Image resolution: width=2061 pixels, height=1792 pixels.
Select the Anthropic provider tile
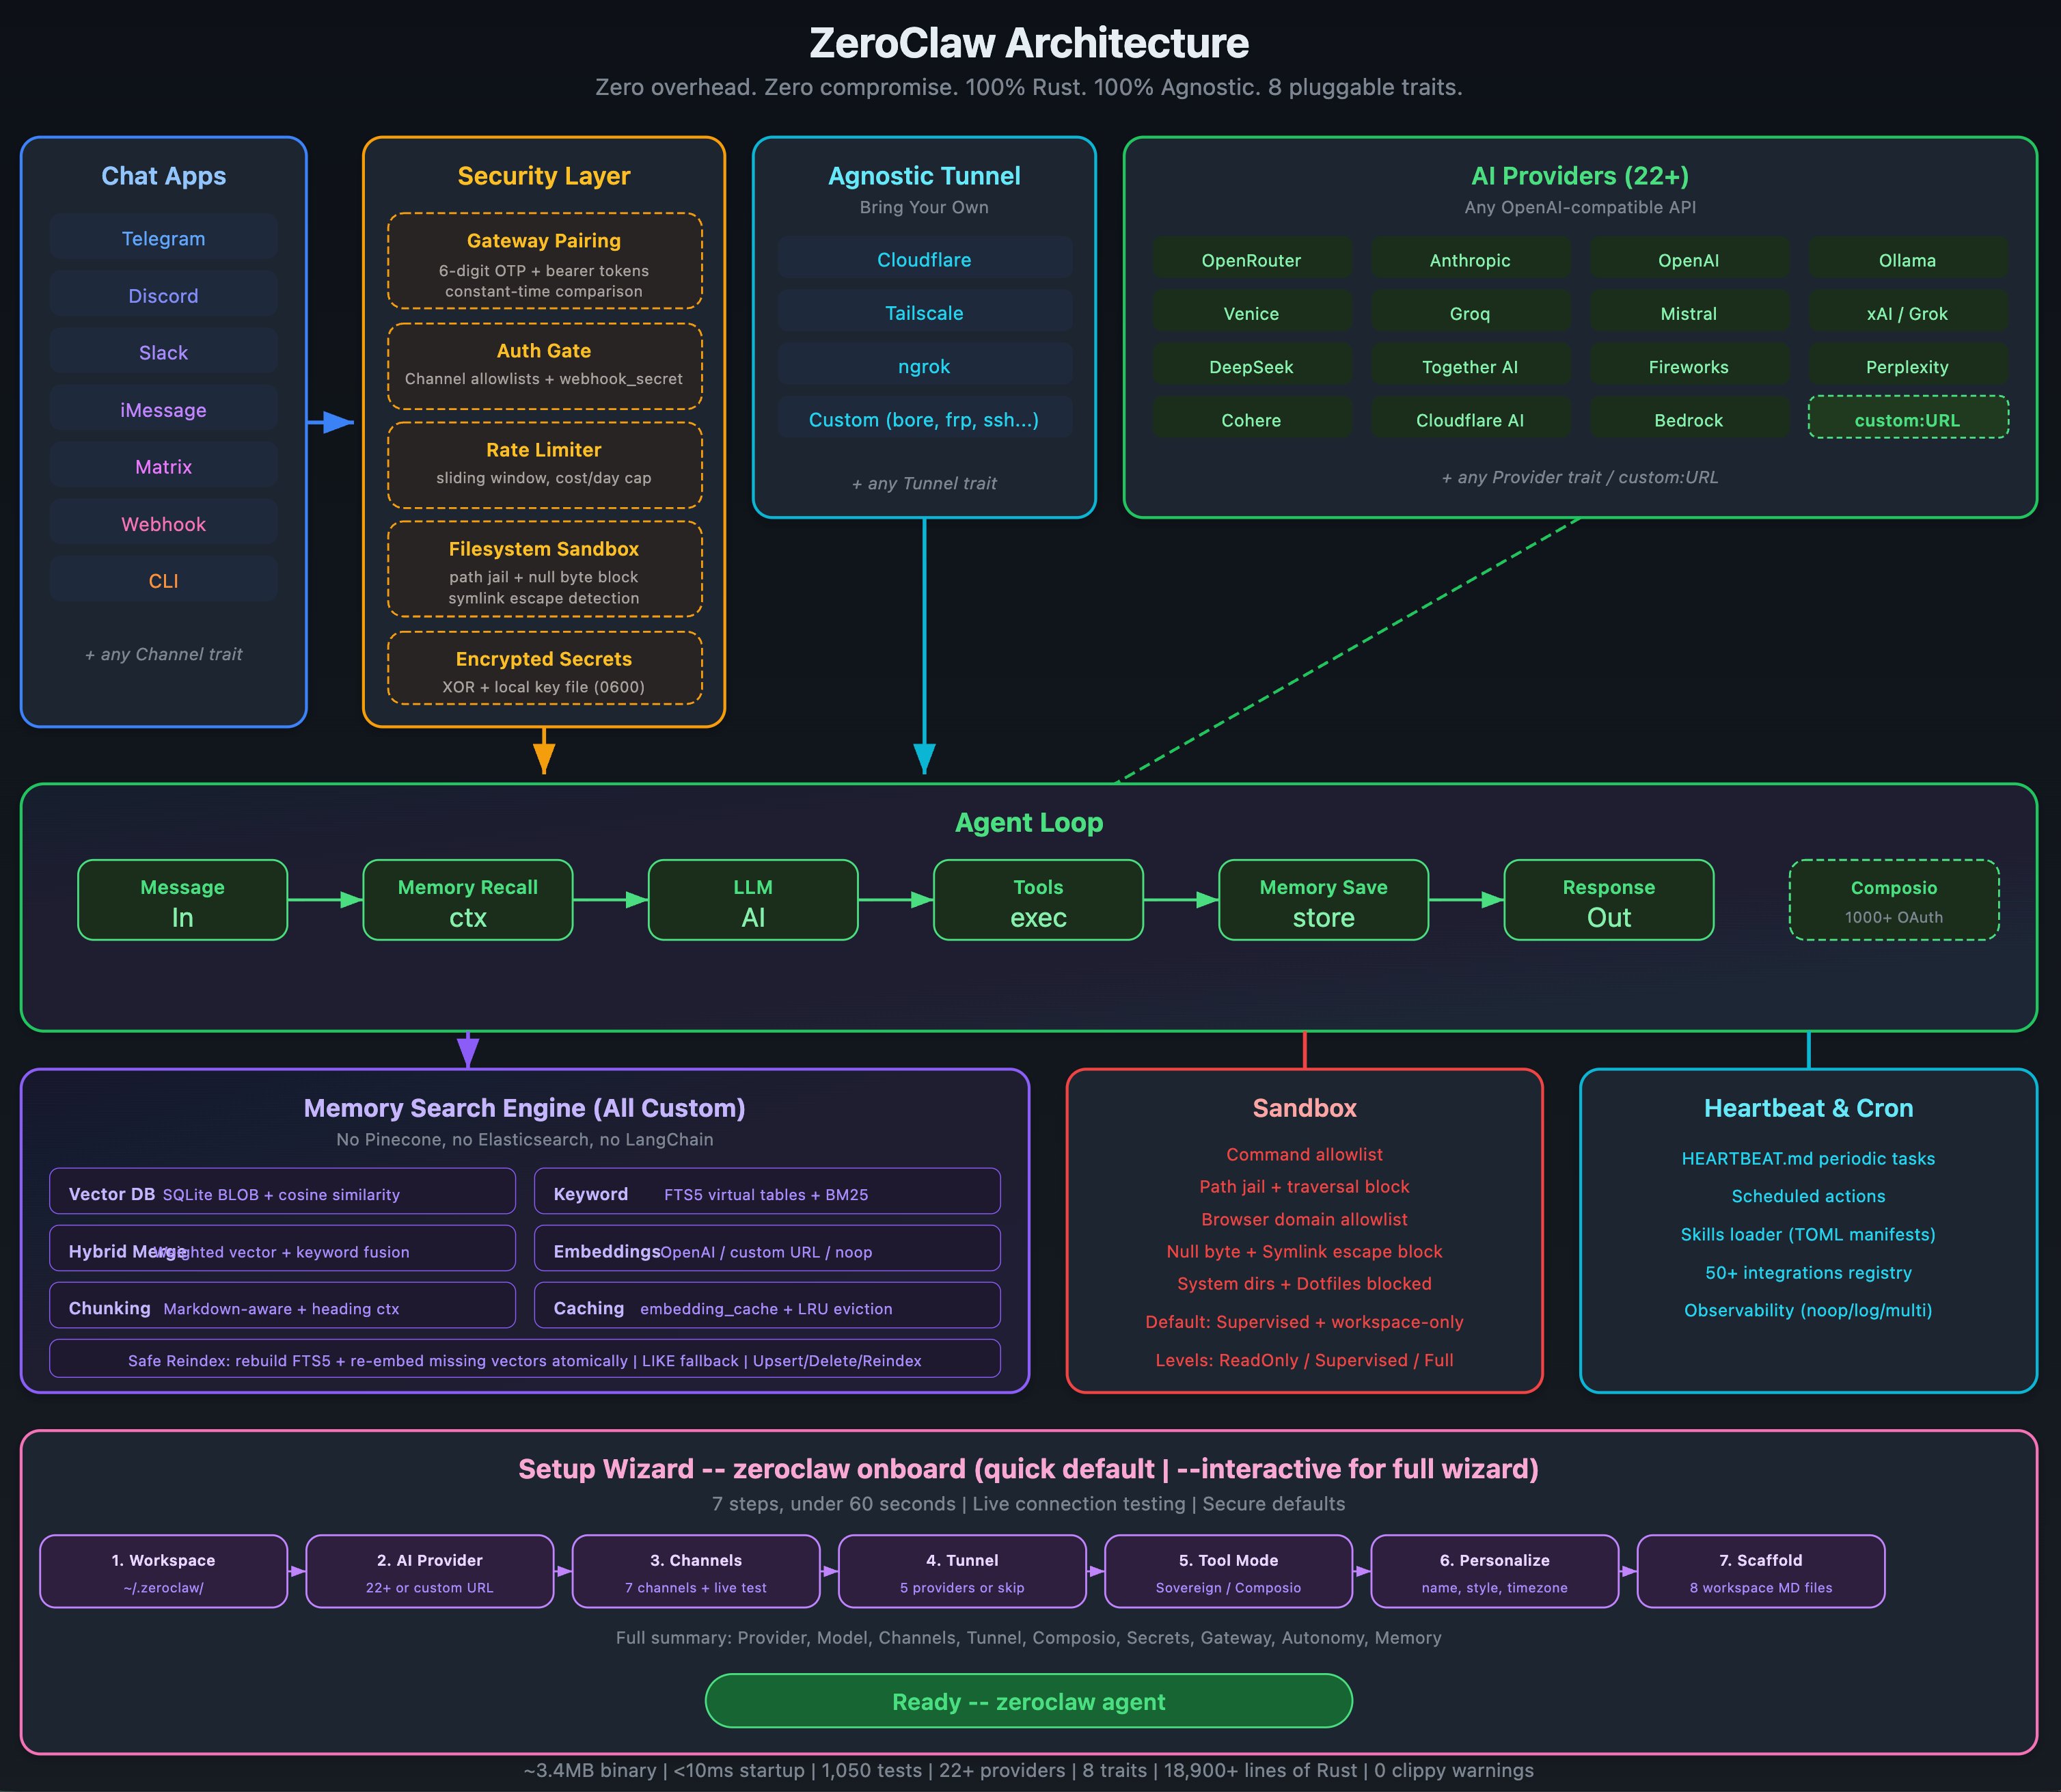[1469, 260]
